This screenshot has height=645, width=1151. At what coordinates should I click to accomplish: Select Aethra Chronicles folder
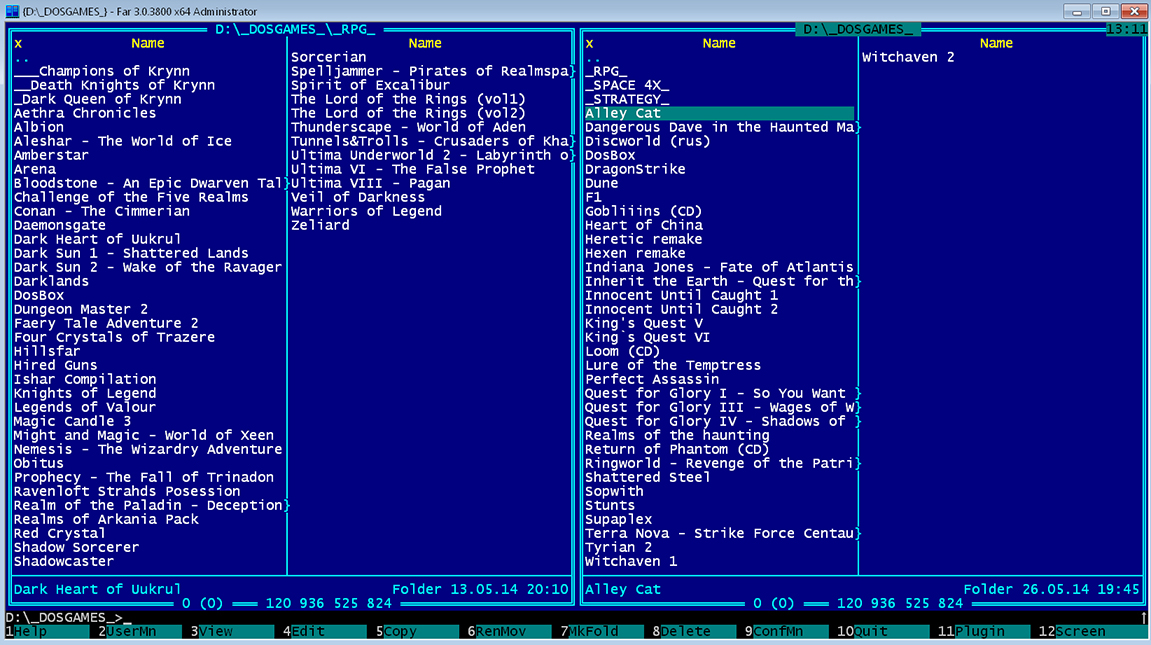84,113
